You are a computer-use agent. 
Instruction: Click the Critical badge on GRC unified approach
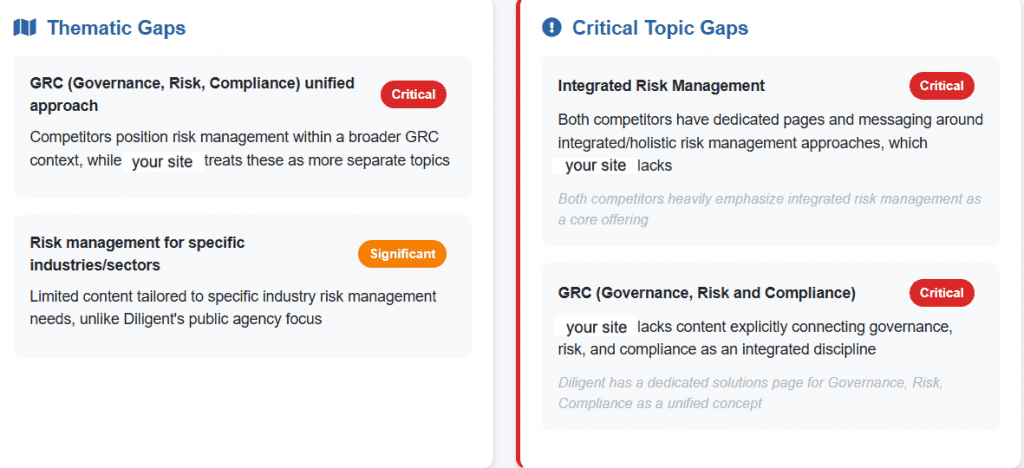(x=413, y=94)
